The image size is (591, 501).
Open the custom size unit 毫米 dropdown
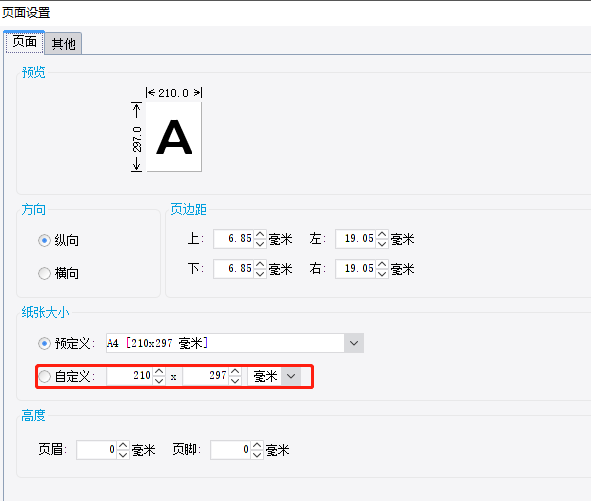click(x=291, y=376)
